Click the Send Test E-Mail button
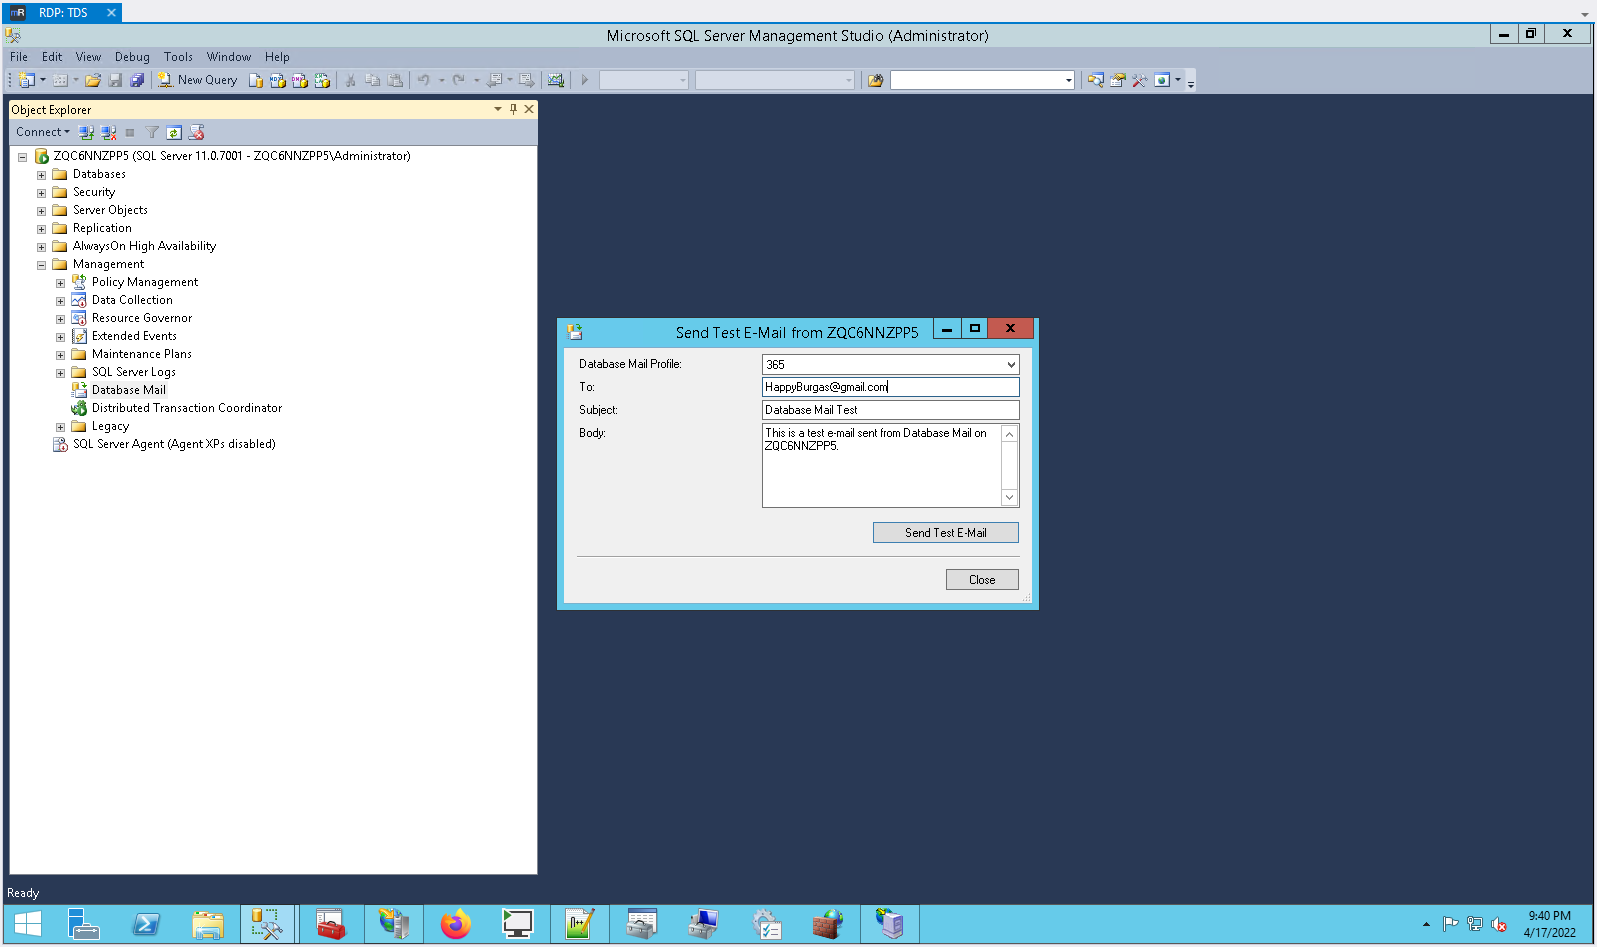This screenshot has height=947, width=1597. tap(946, 533)
